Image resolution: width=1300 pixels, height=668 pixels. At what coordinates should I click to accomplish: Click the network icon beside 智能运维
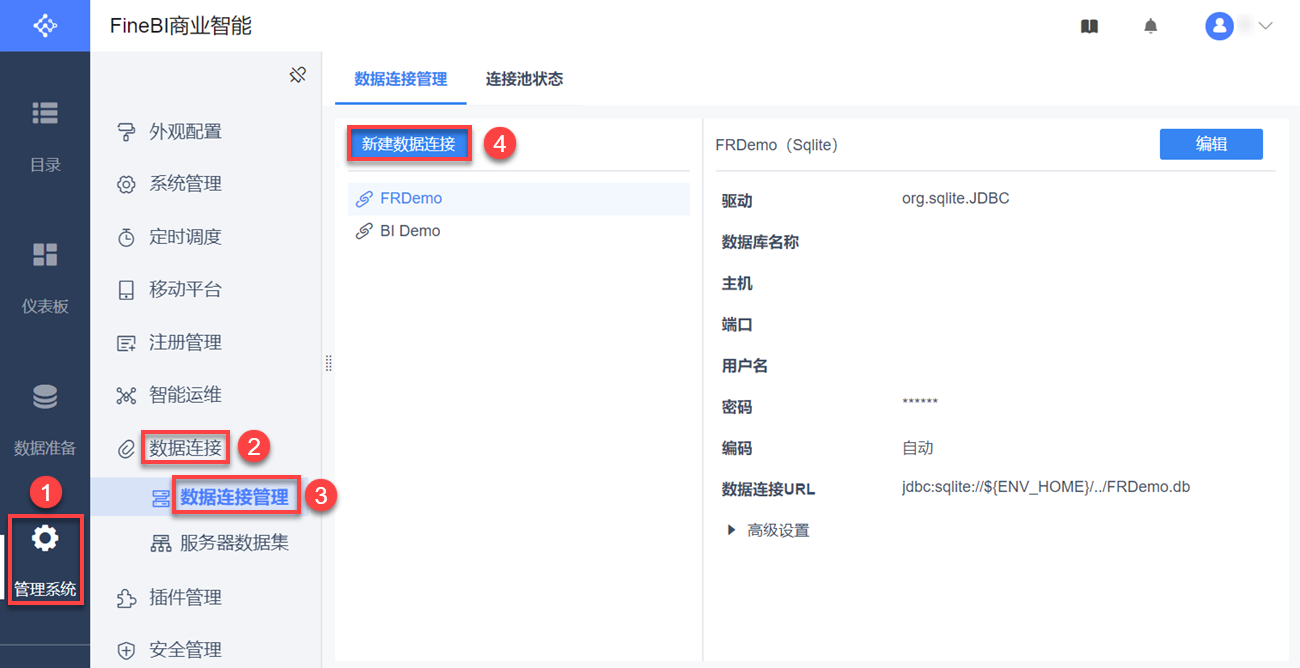pos(126,395)
